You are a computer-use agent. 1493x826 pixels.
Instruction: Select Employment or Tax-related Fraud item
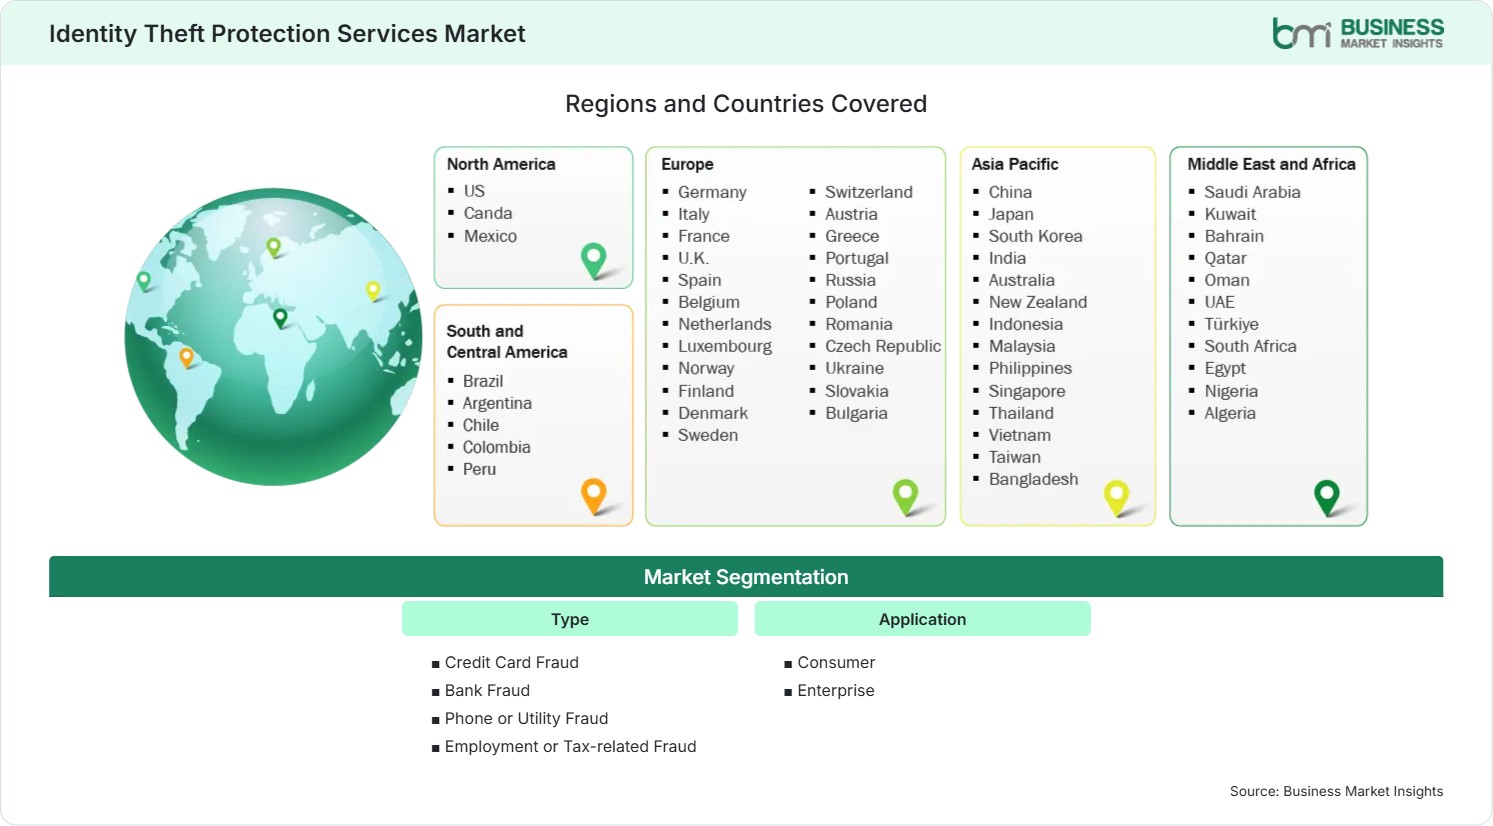[x=570, y=746]
